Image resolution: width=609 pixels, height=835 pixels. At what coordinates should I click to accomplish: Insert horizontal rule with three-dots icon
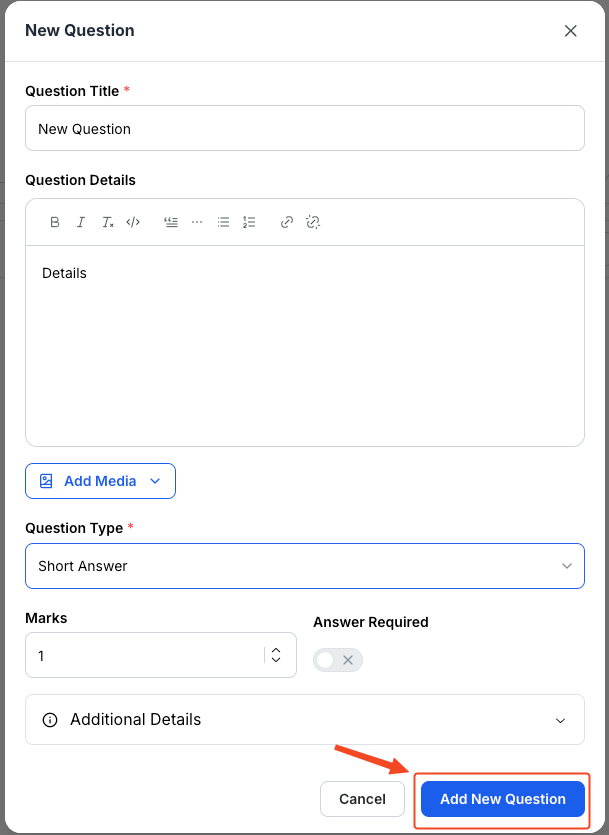point(197,222)
